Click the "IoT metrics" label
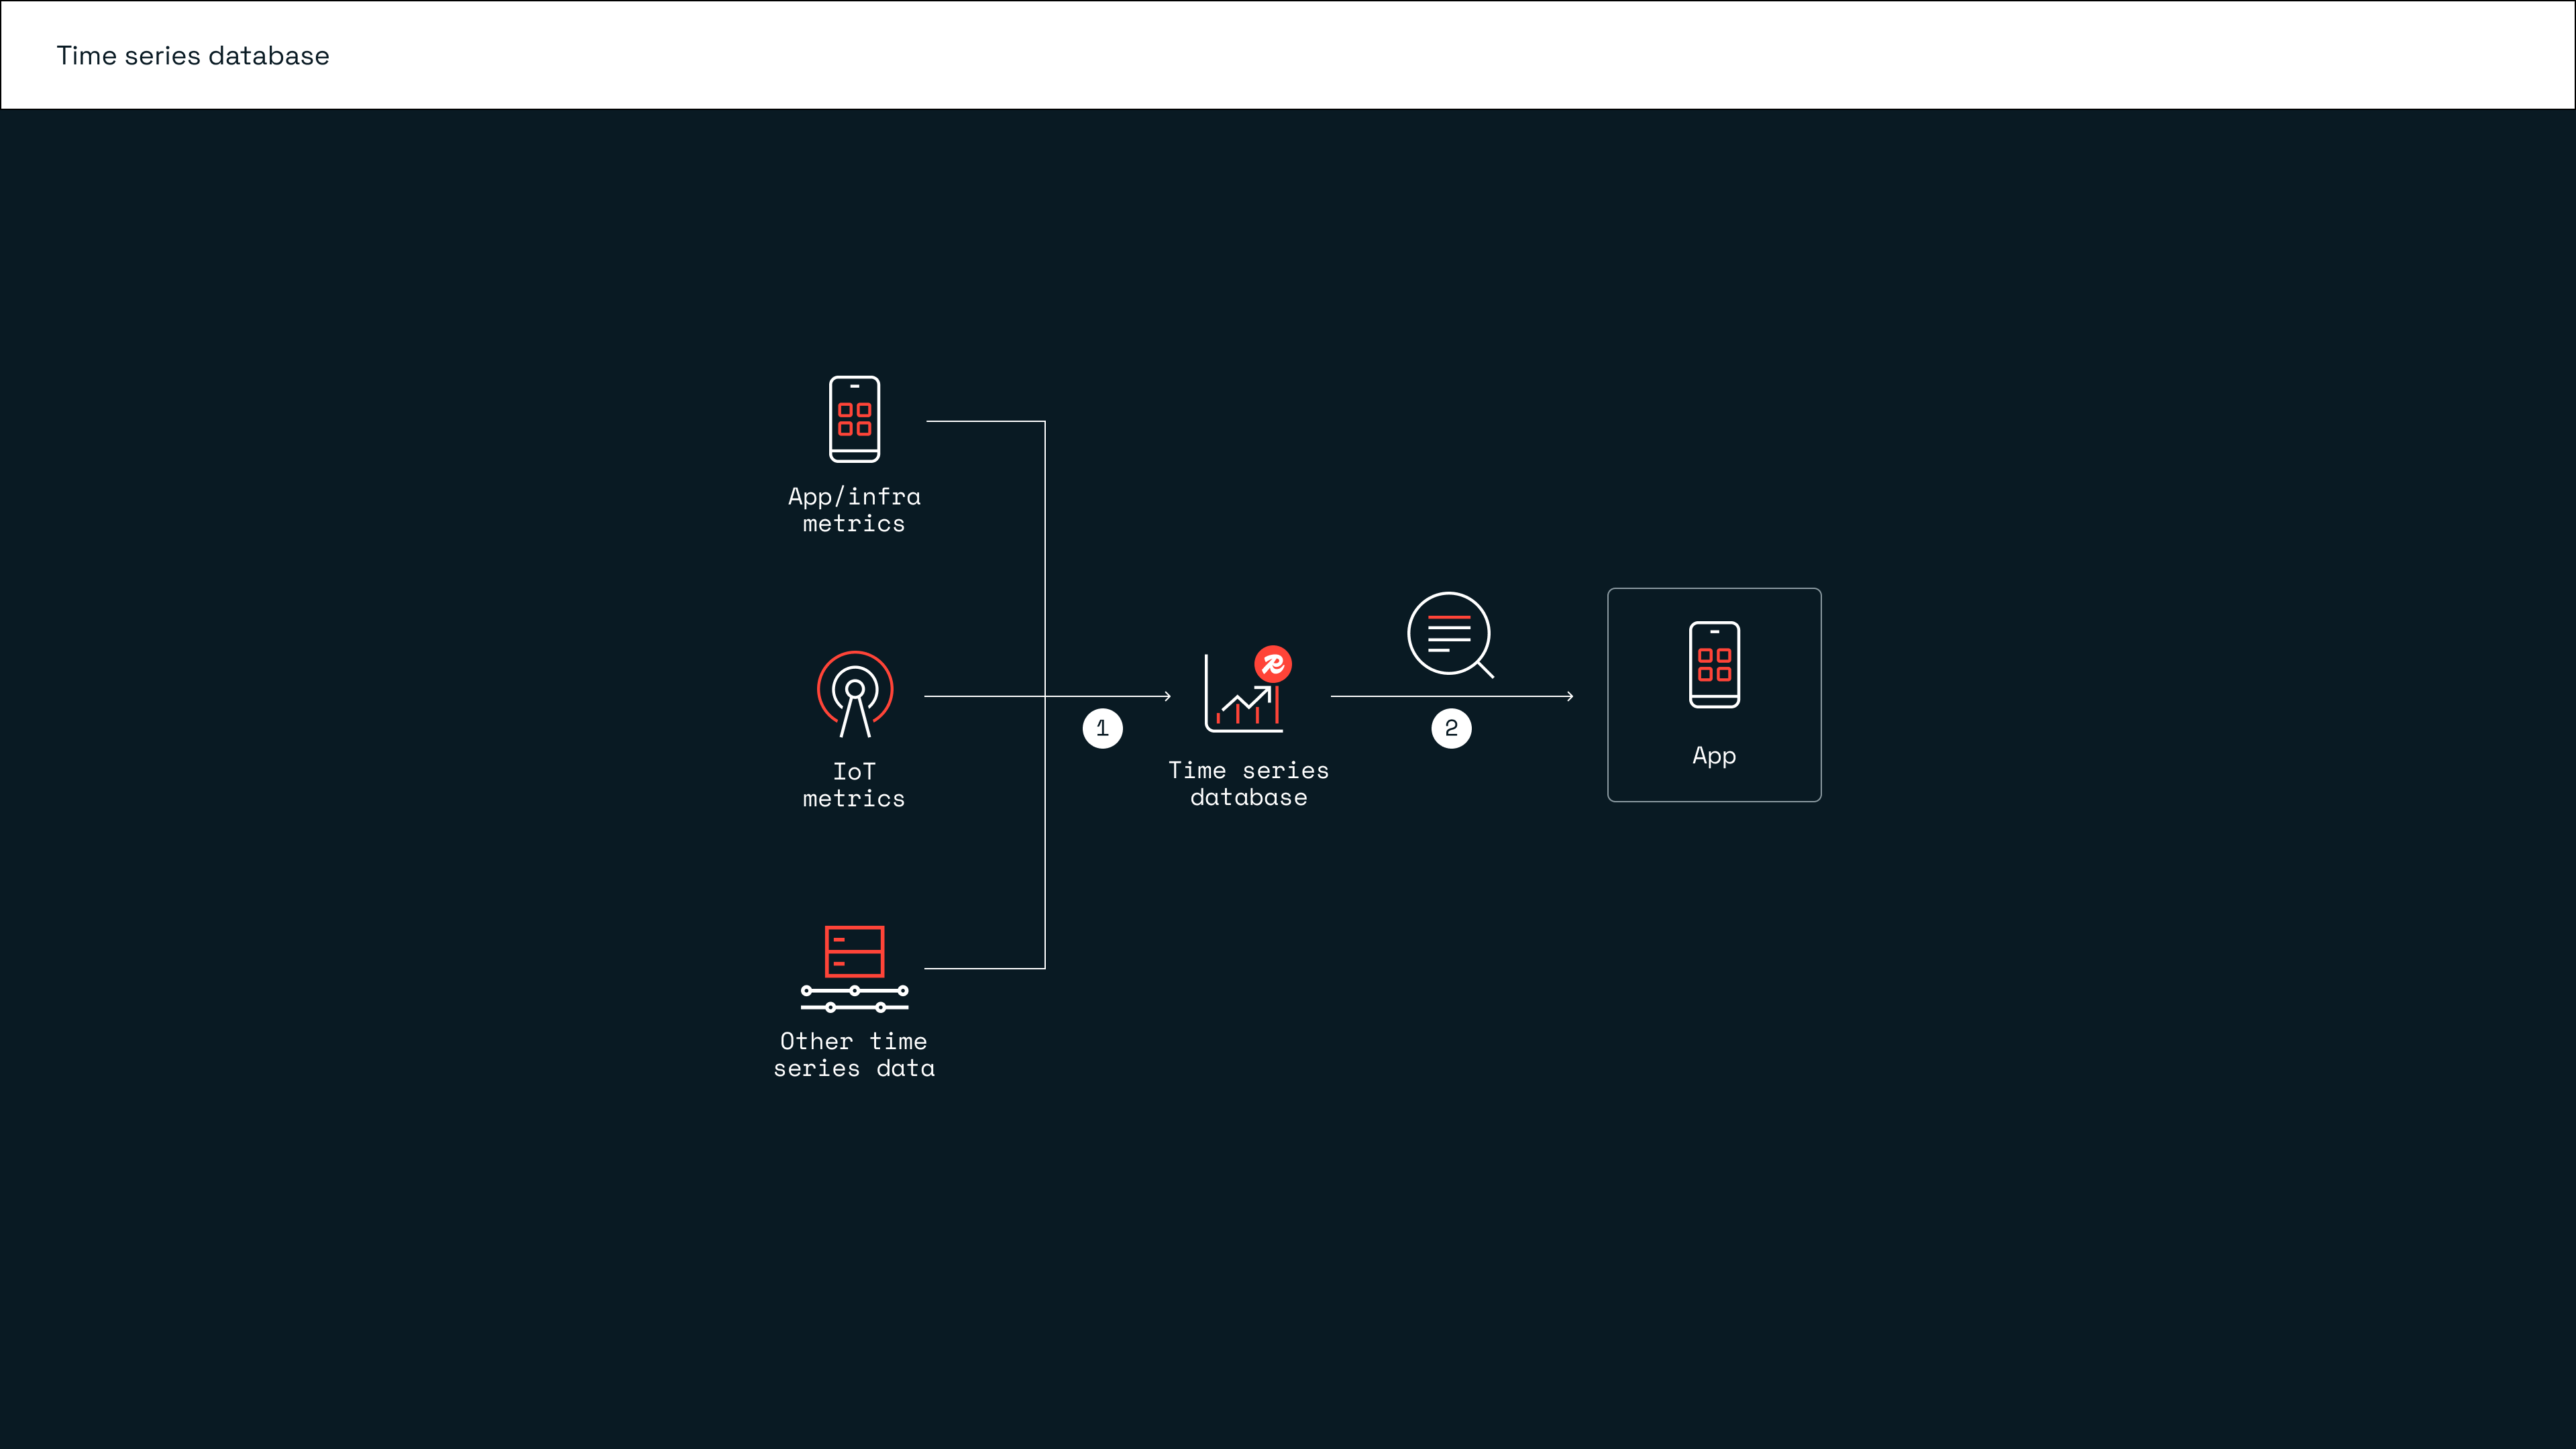2576x1449 pixels. tap(854, 785)
